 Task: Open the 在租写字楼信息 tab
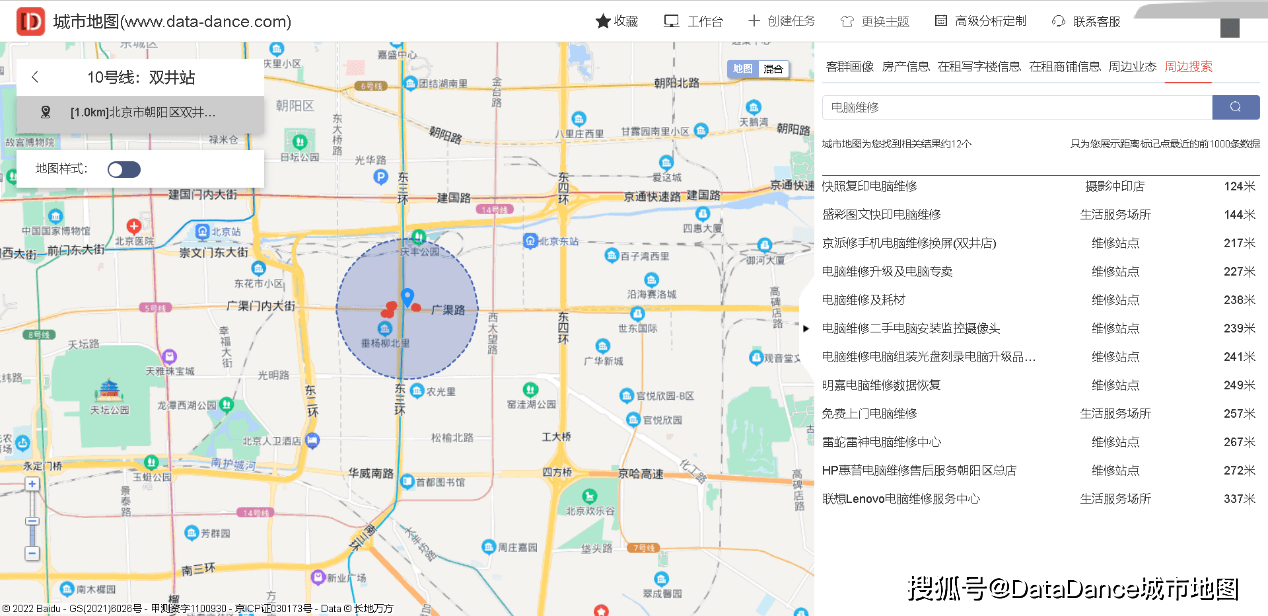pos(979,67)
